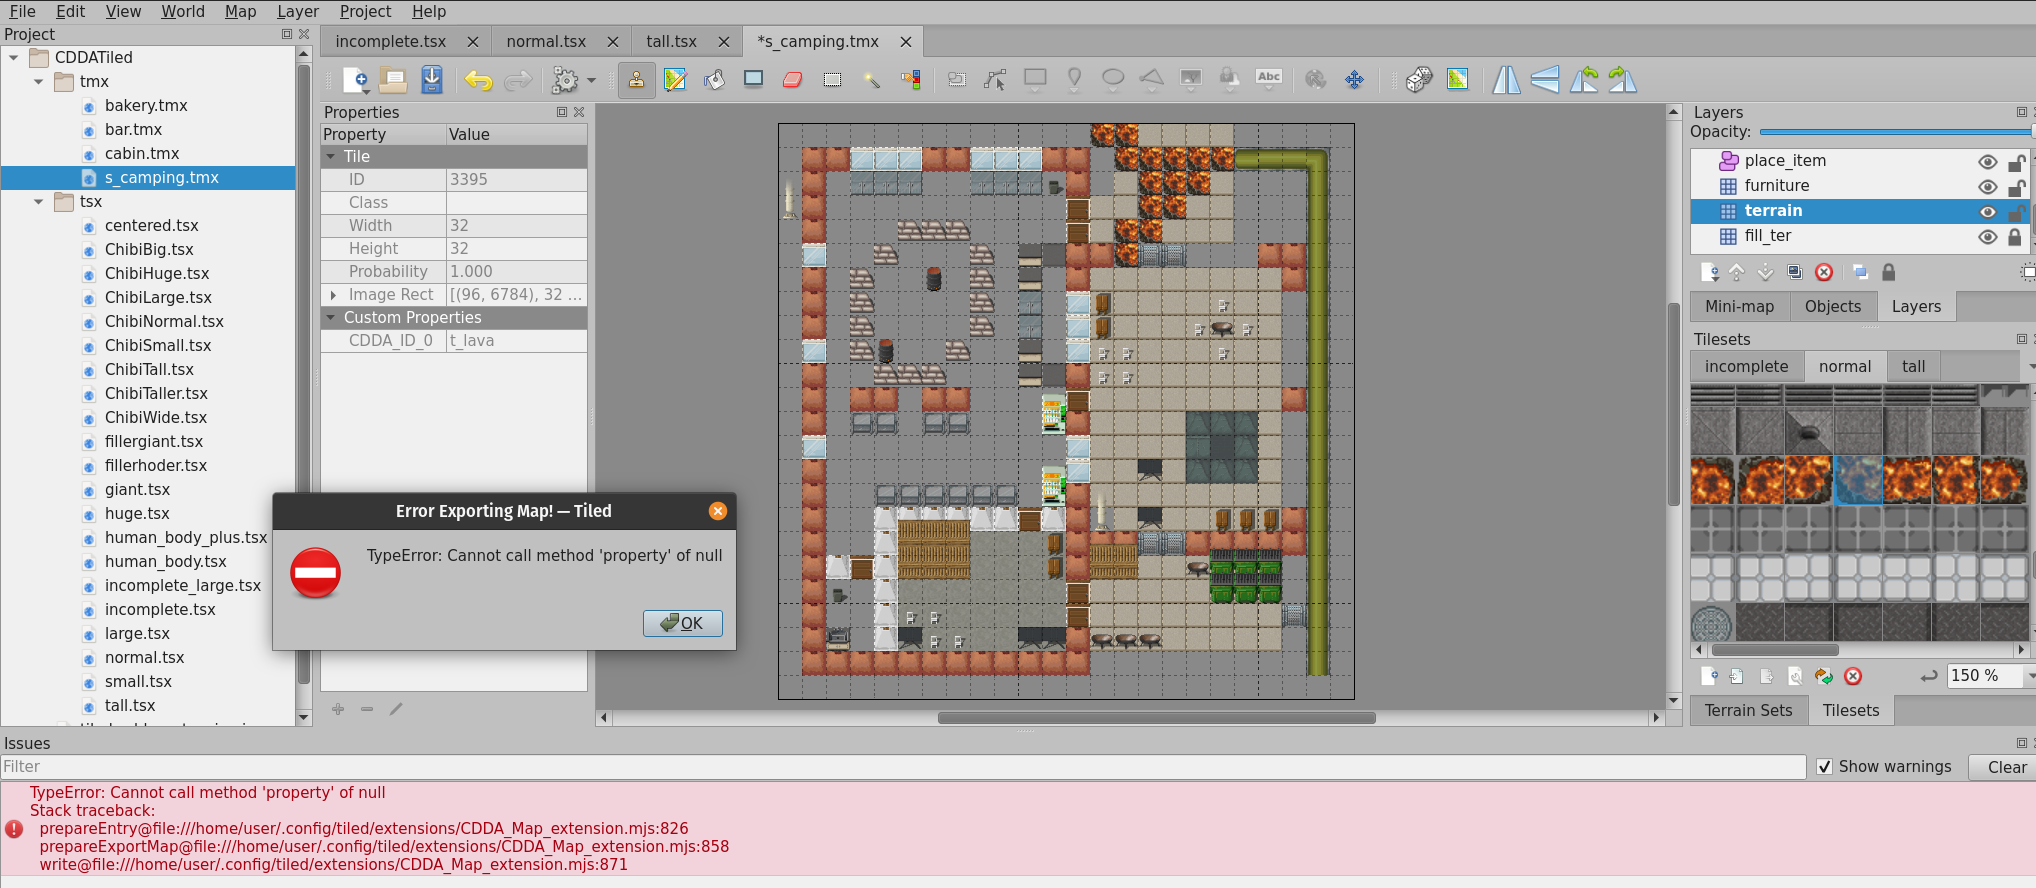Click the map view horizontal scrollbar

tap(1156, 718)
